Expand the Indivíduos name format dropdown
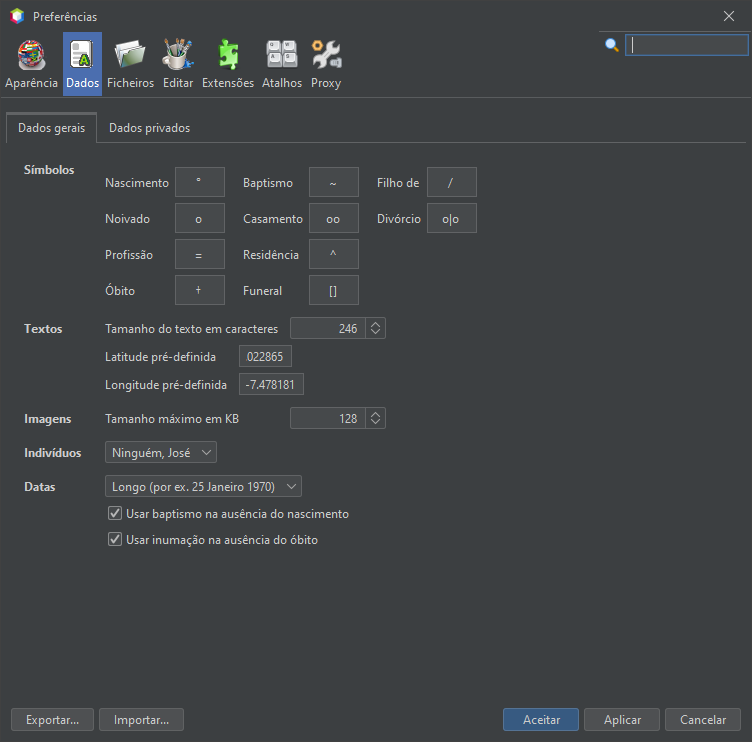Screen dimensions: 752x742 [x=160, y=453]
